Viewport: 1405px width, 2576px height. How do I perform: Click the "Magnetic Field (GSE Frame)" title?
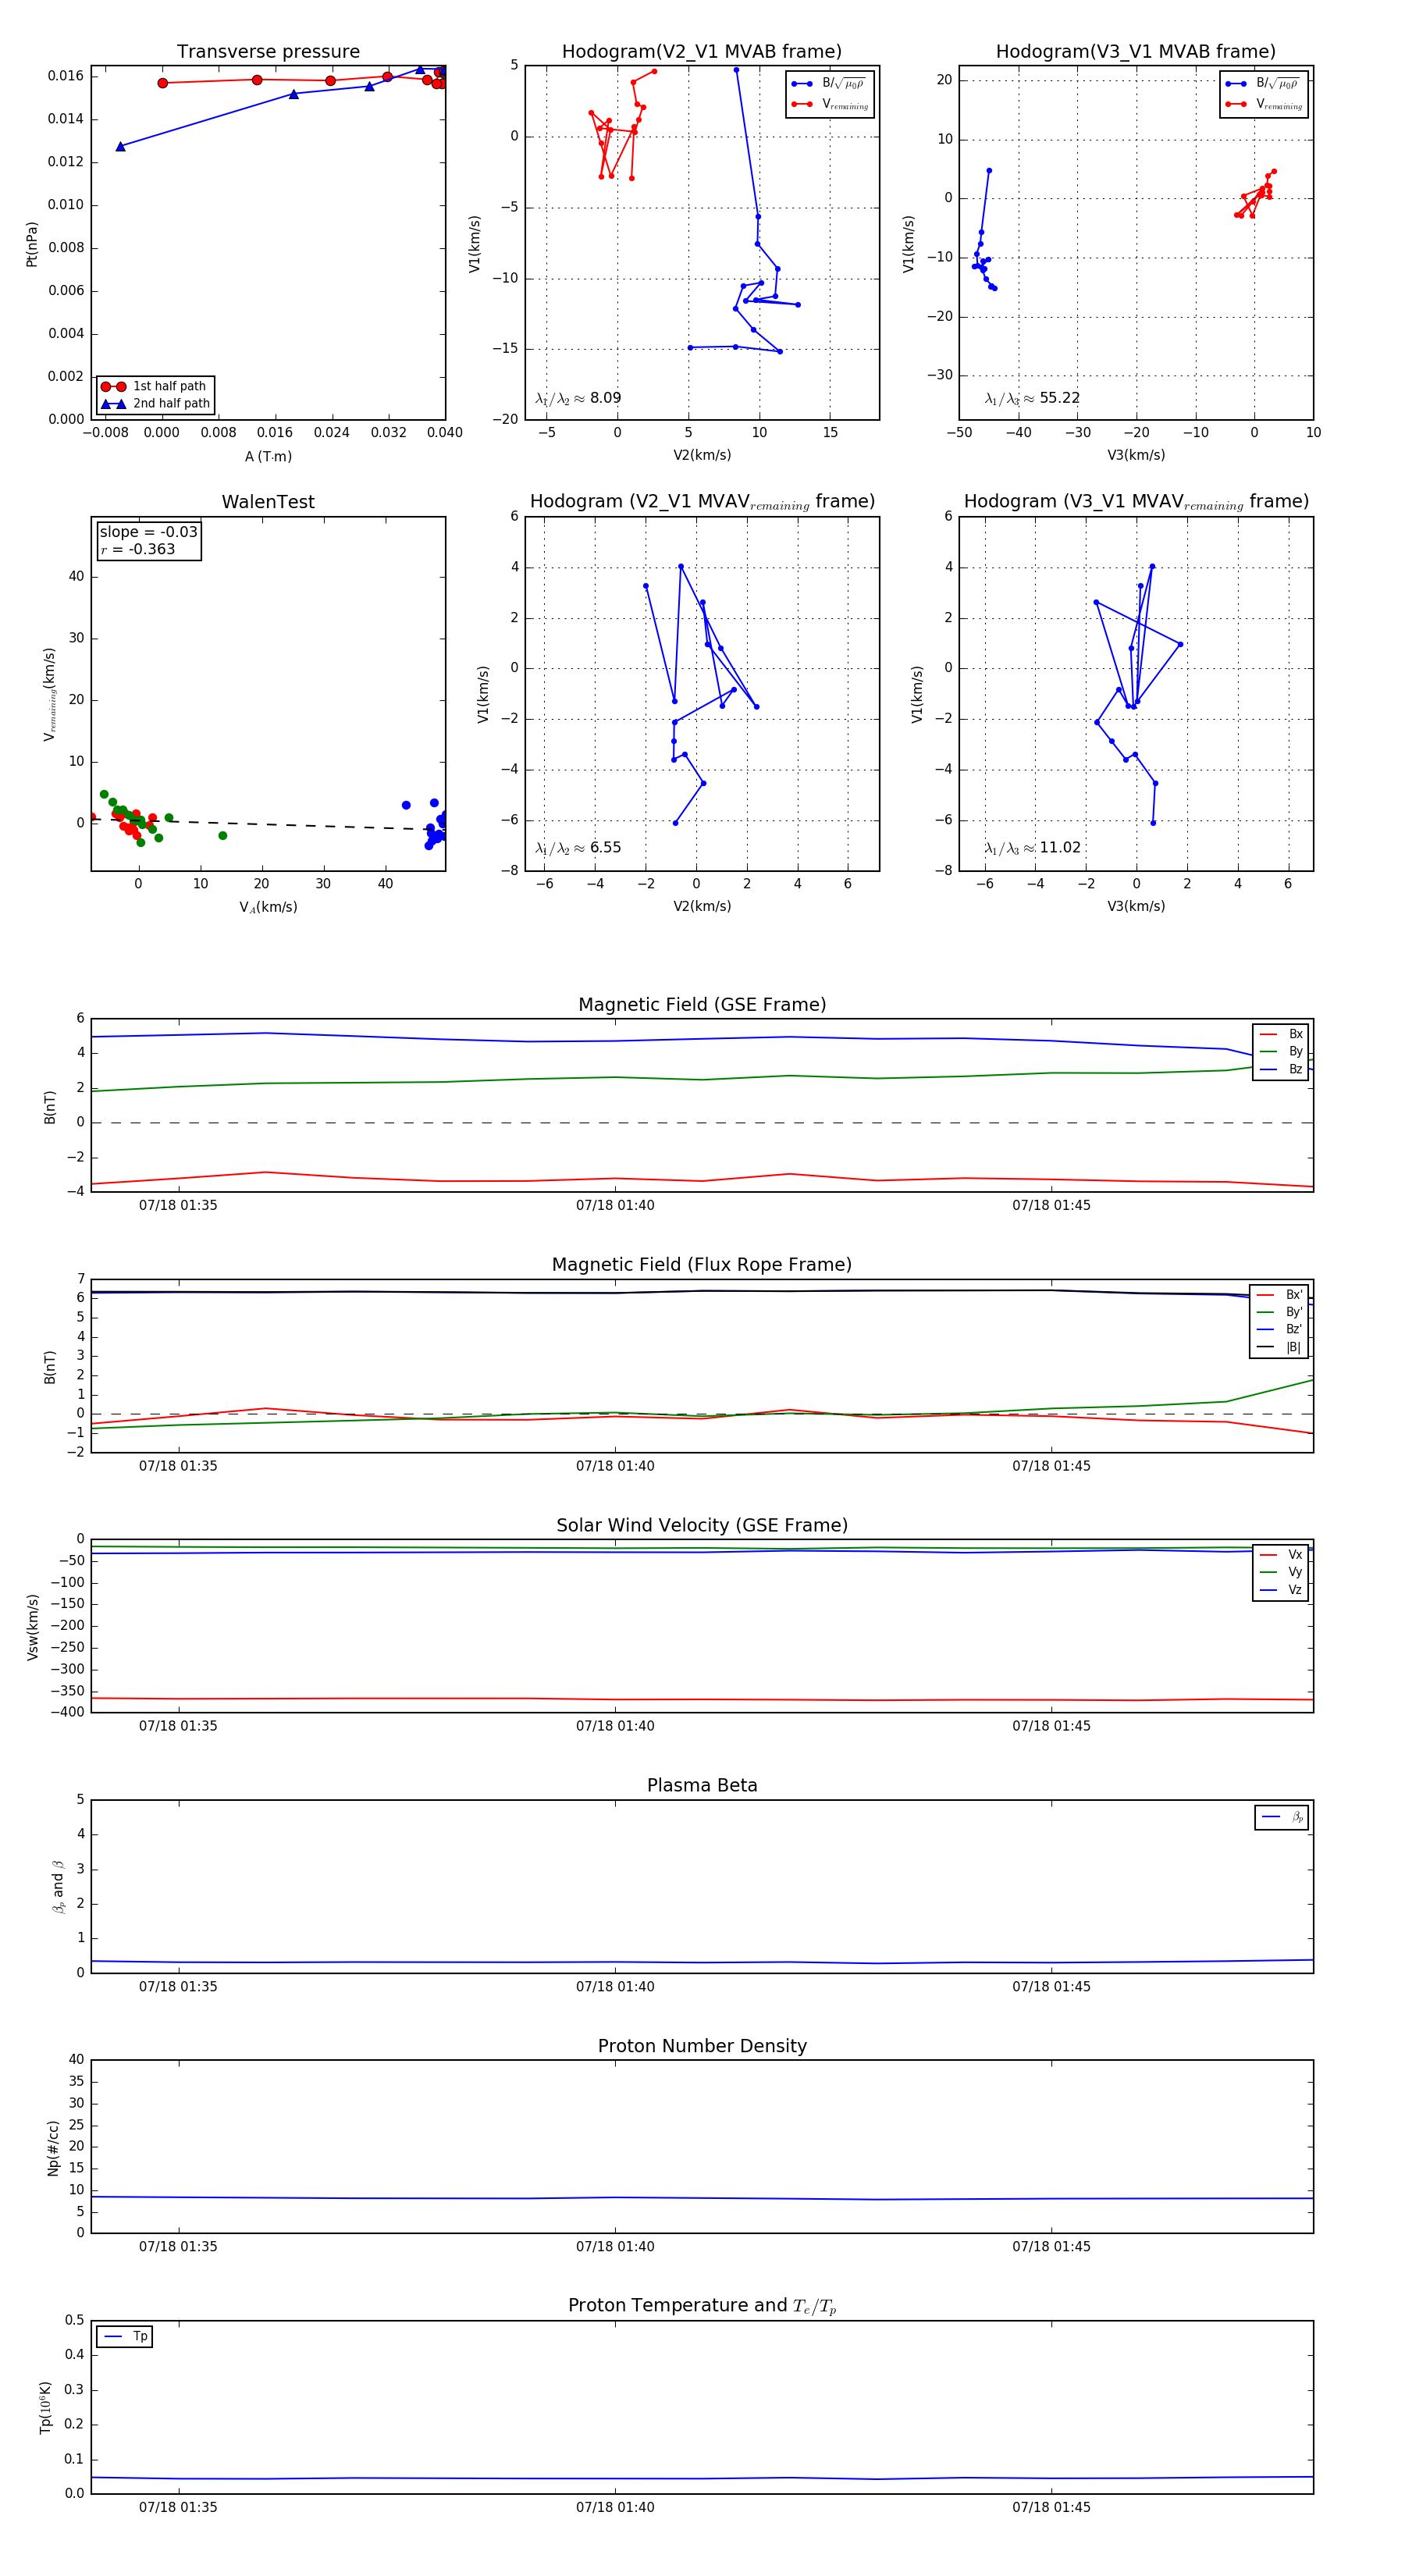coord(702,1005)
